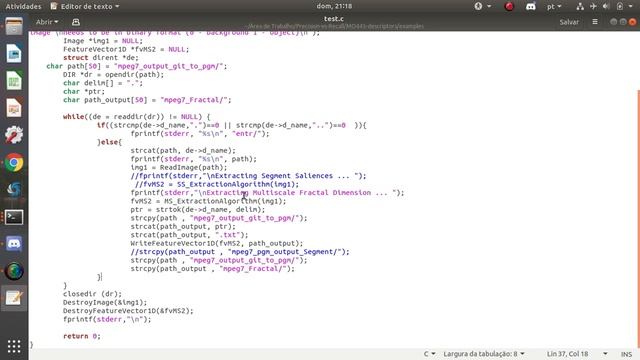
Task: Launch LibreOffice Writer from the dock
Action: (14, 54)
